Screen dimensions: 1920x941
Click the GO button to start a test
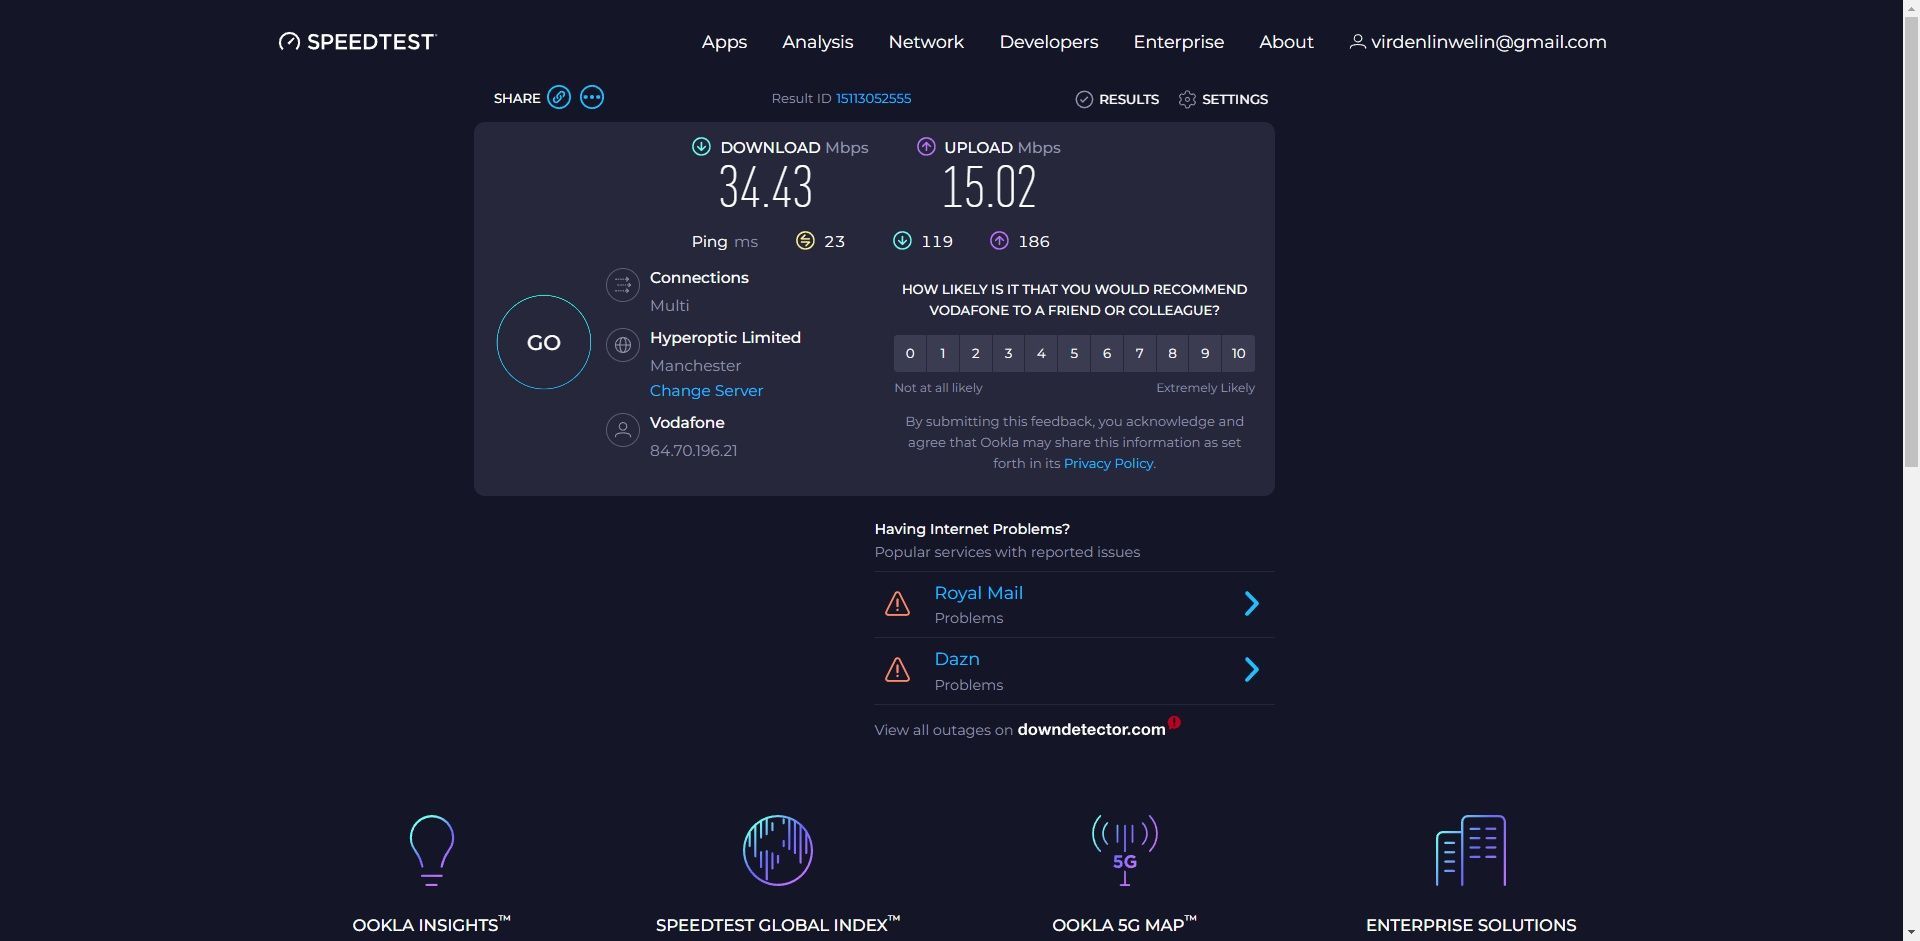click(543, 341)
